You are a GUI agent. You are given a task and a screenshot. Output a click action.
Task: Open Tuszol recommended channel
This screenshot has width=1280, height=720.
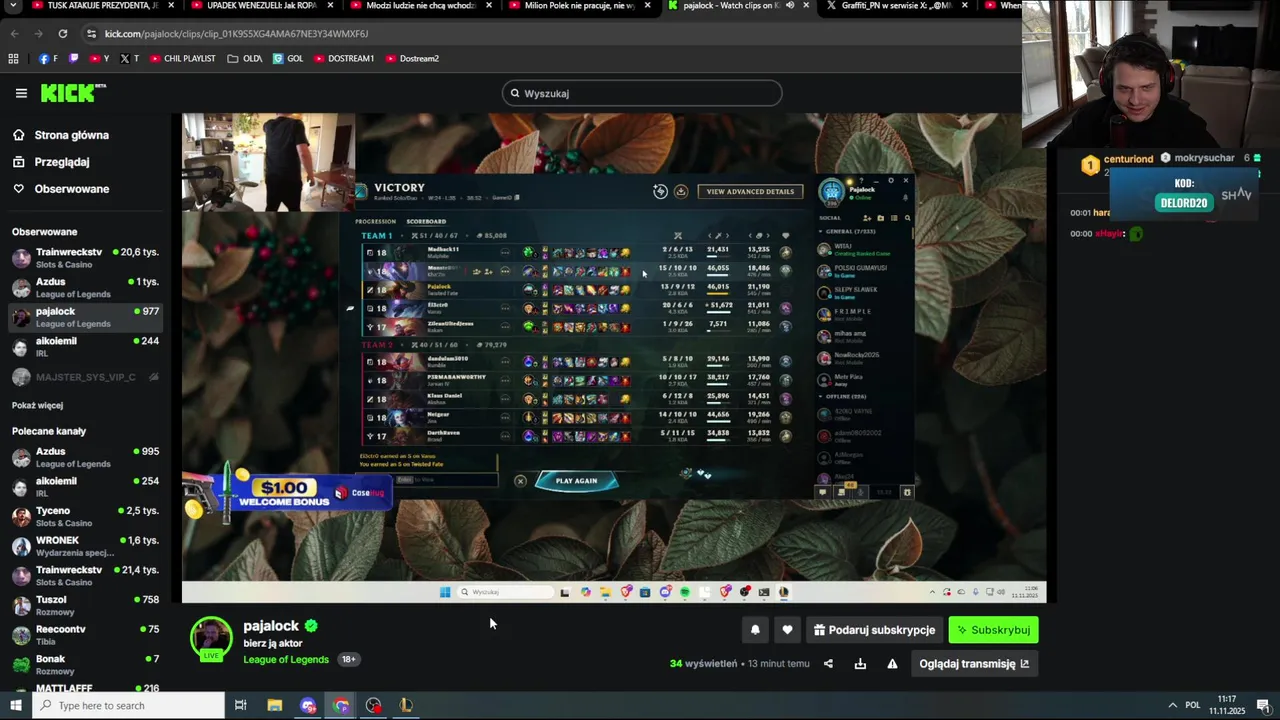point(86,605)
